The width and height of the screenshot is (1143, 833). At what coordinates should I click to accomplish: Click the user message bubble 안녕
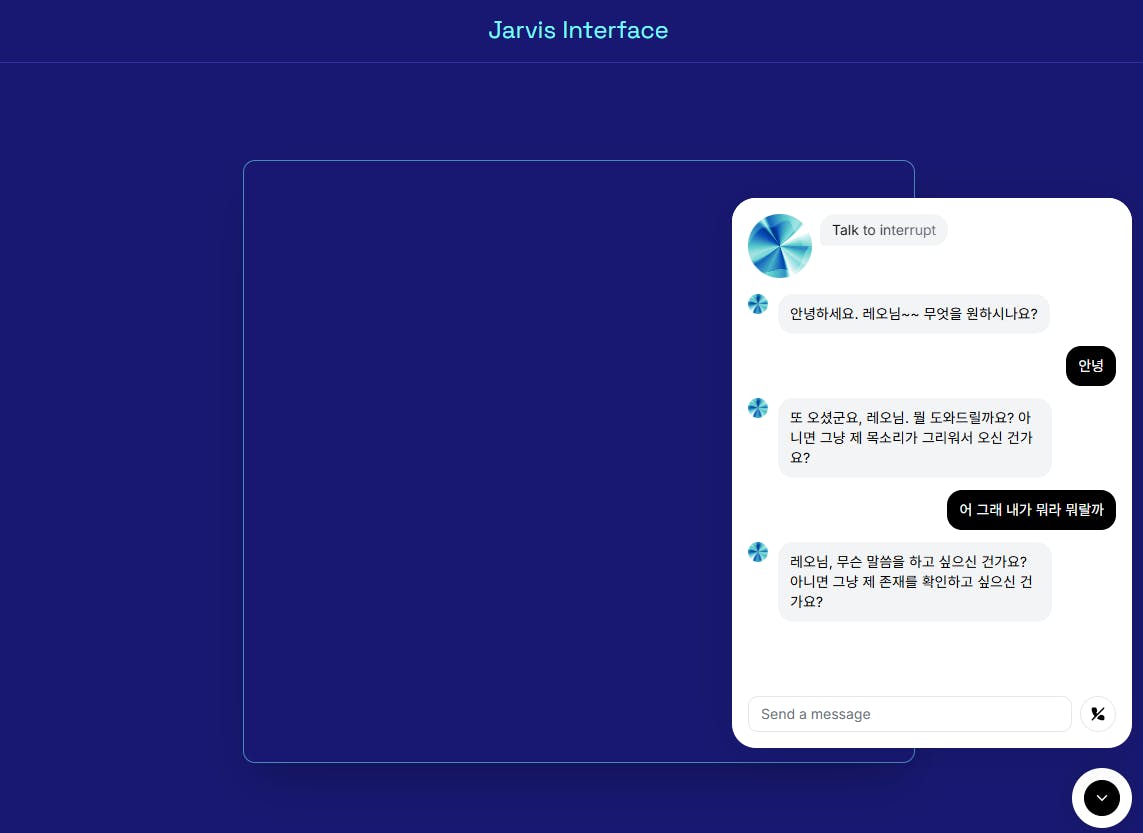click(x=1091, y=366)
